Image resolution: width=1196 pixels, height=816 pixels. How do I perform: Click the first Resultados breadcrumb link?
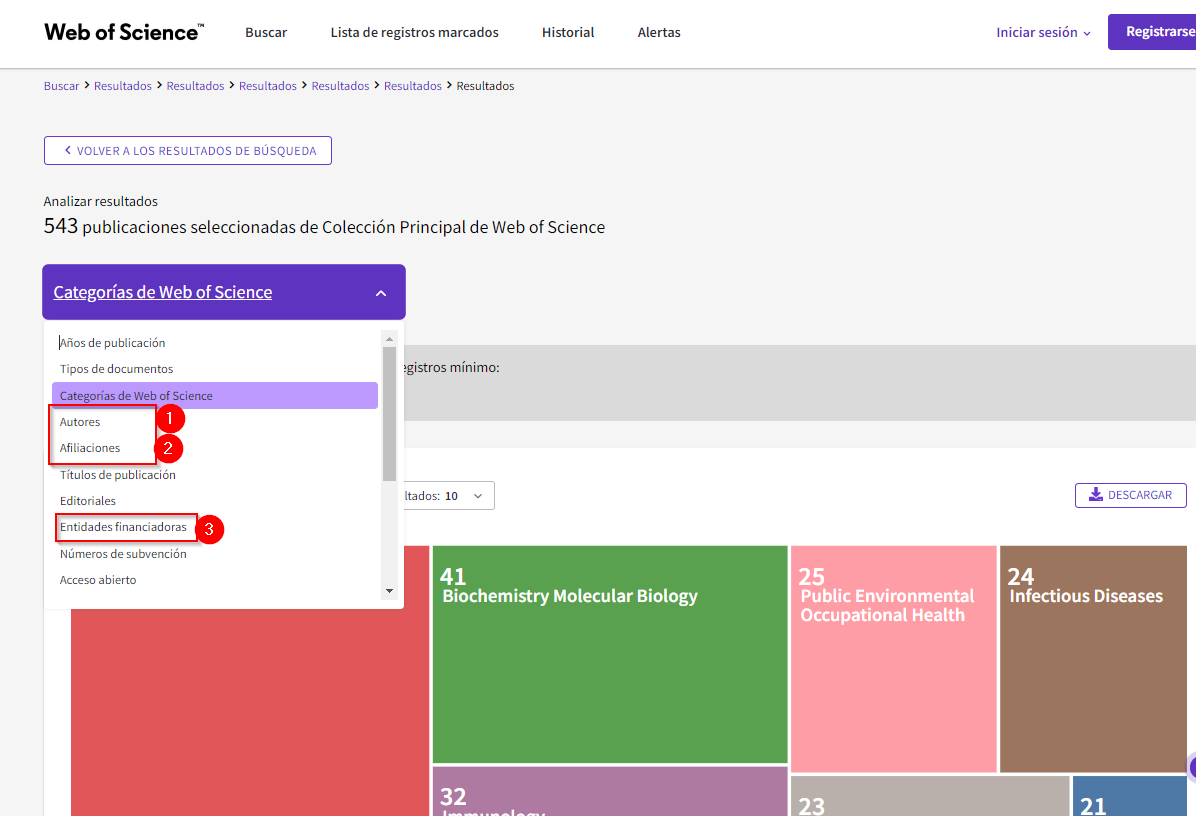pos(123,85)
